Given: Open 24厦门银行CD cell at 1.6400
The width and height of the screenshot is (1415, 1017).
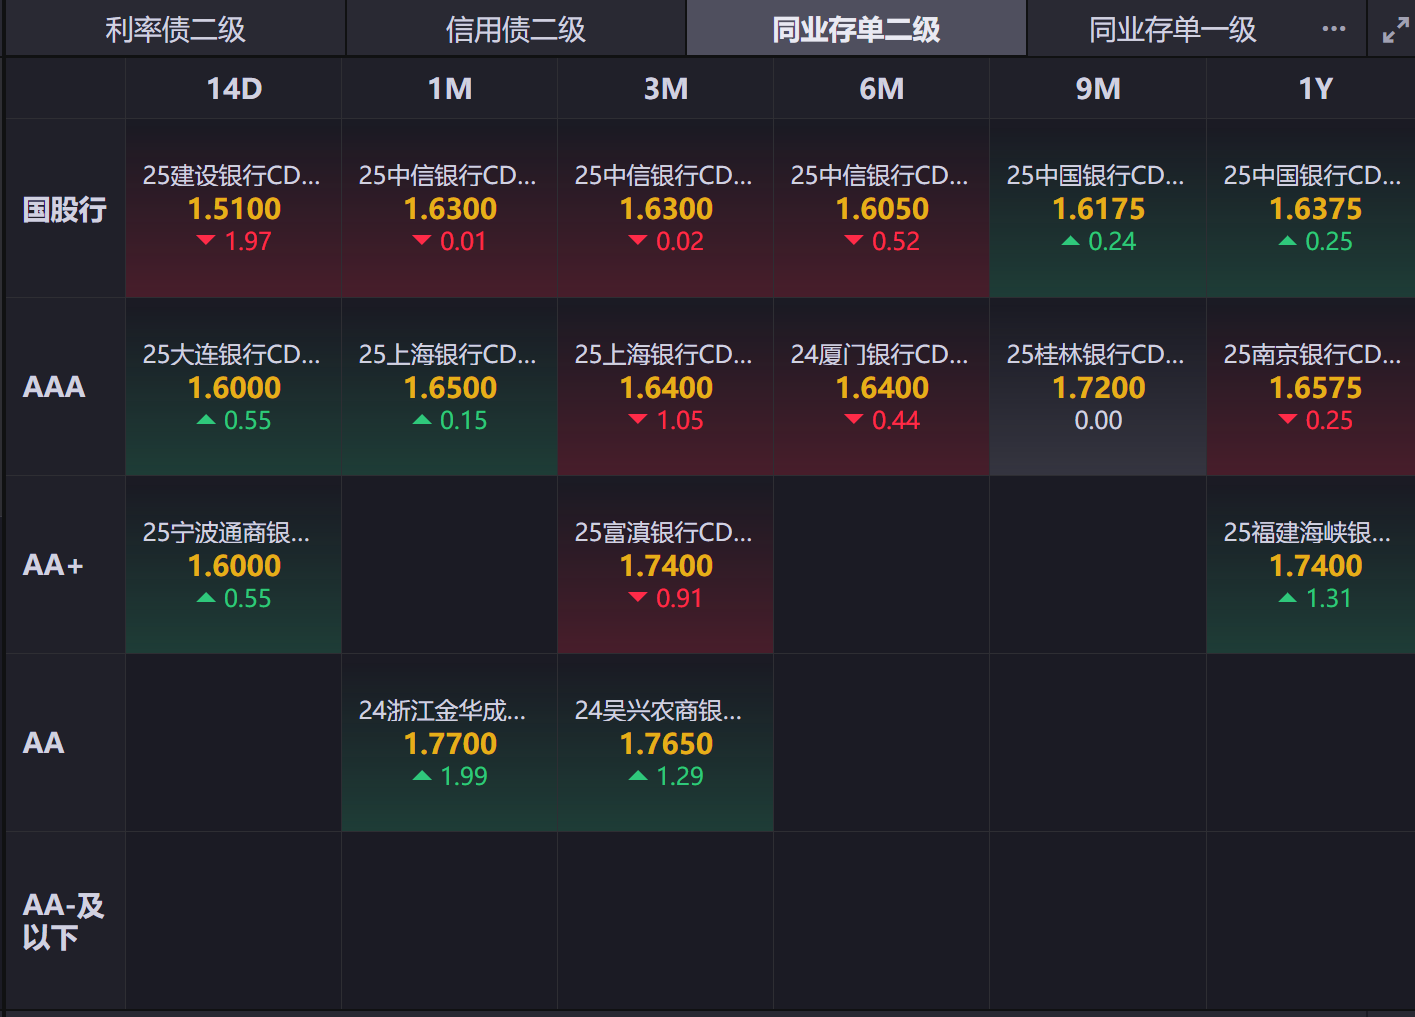Looking at the screenshot, I should pos(882,387).
